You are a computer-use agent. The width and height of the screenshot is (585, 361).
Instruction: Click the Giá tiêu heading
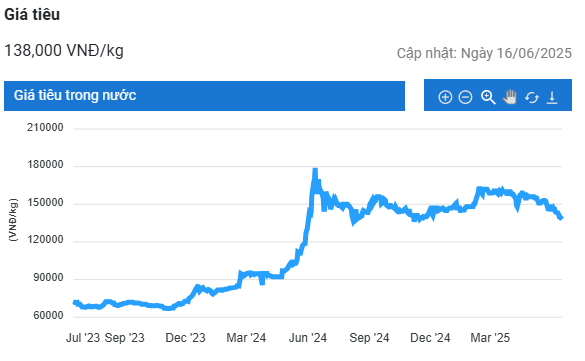click(32, 15)
